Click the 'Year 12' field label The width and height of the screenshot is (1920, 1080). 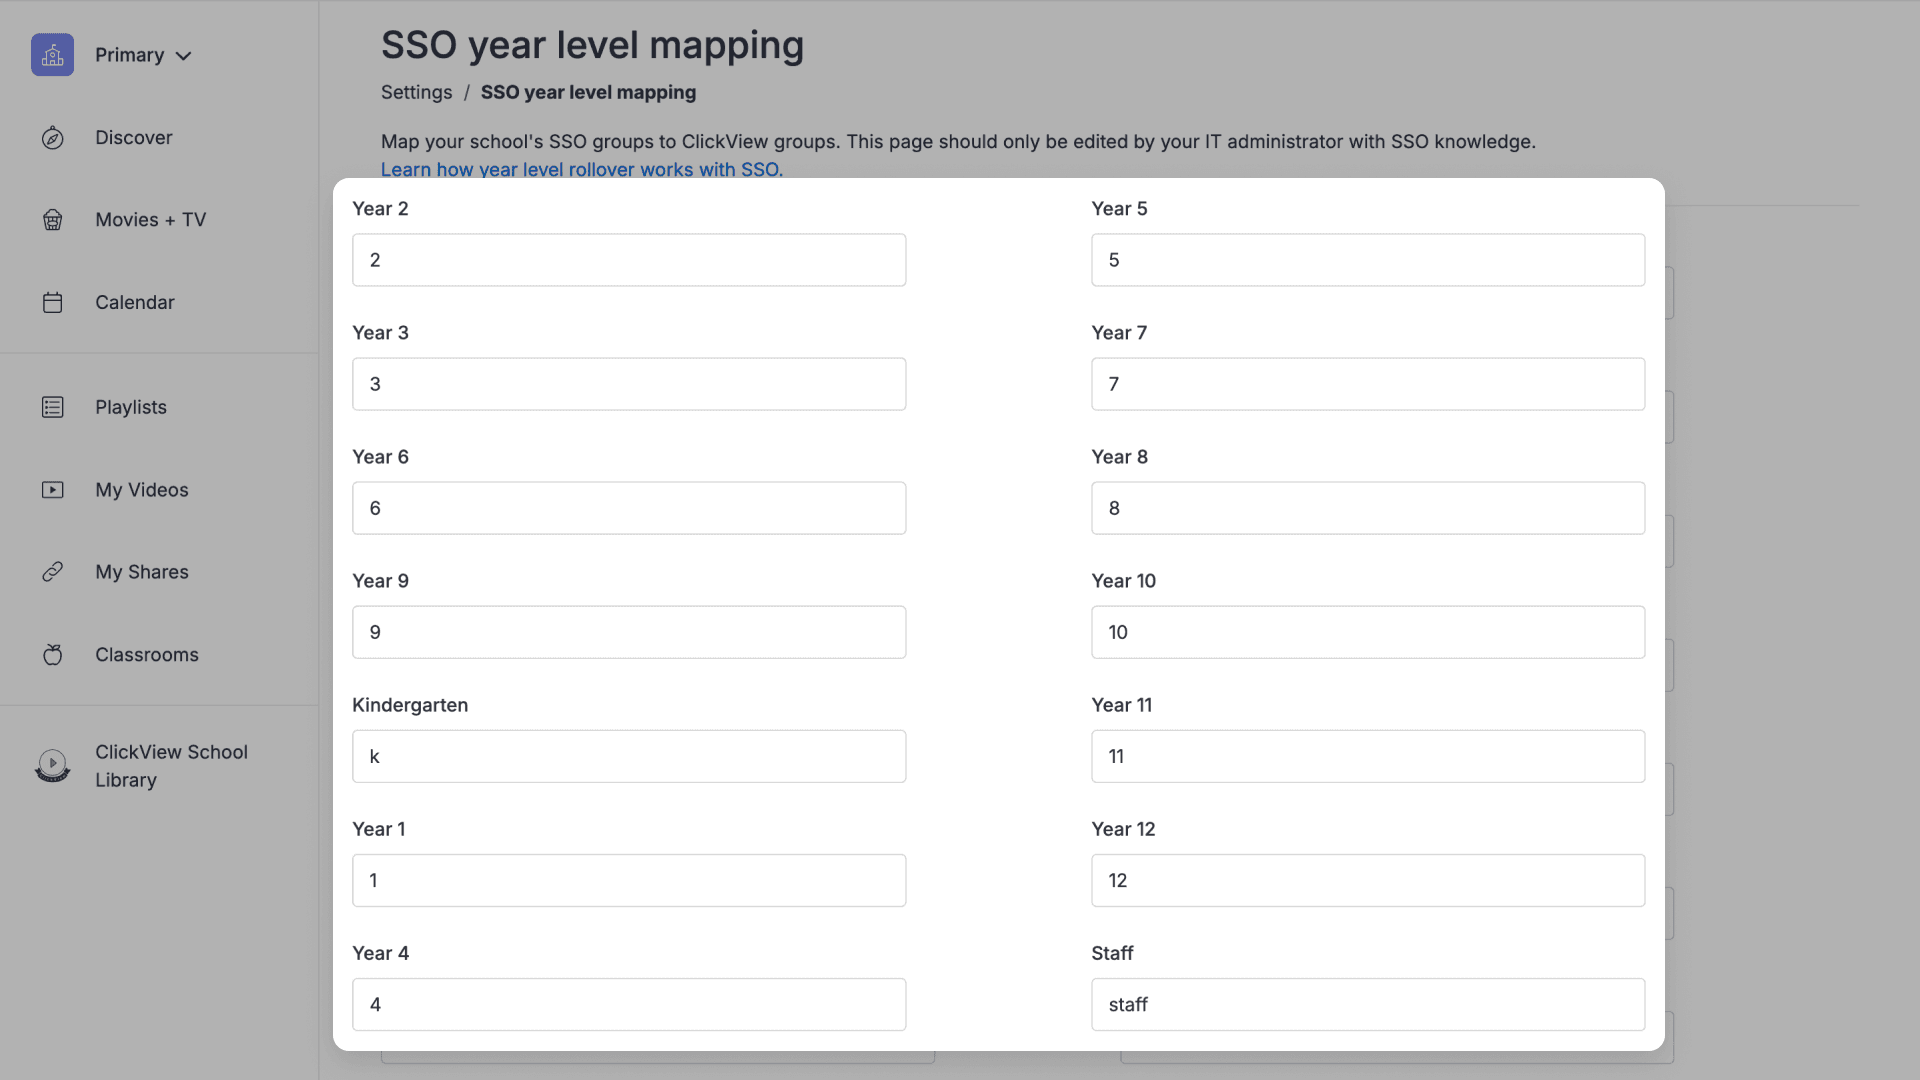point(1123,829)
